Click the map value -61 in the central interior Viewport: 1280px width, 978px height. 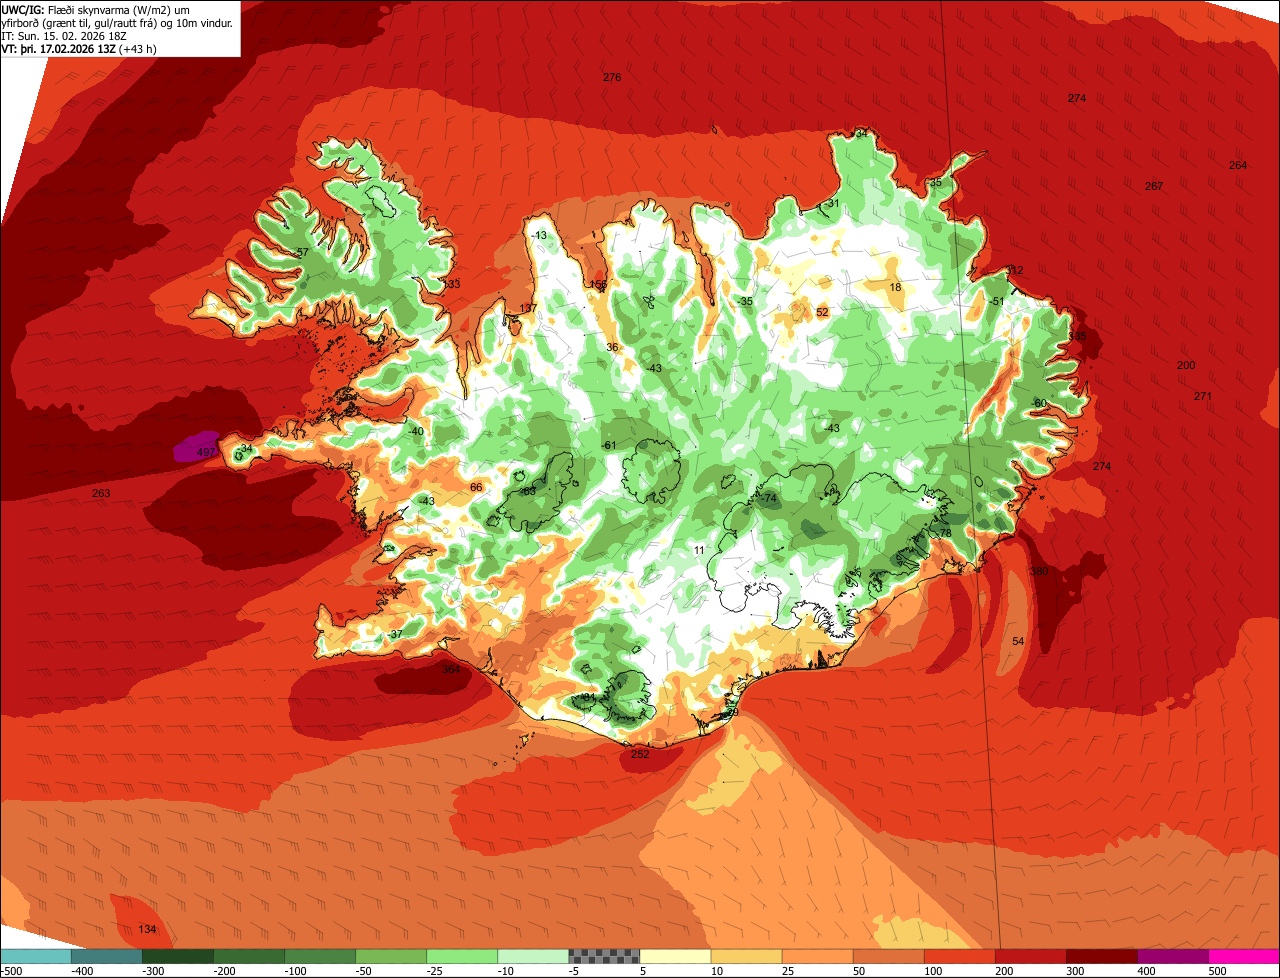[608, 445]
